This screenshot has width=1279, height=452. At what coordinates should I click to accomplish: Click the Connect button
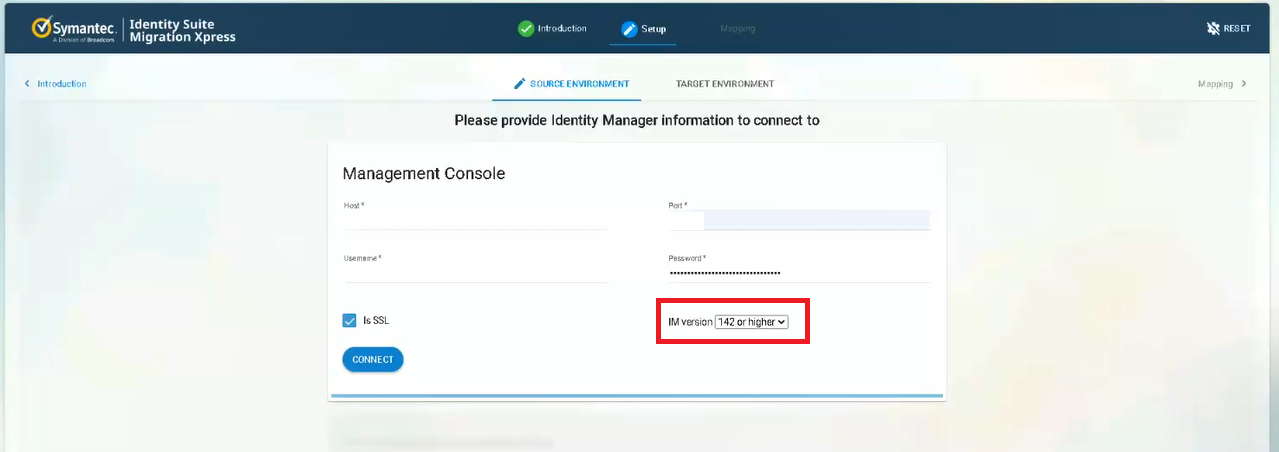click(x=373, y=360)
